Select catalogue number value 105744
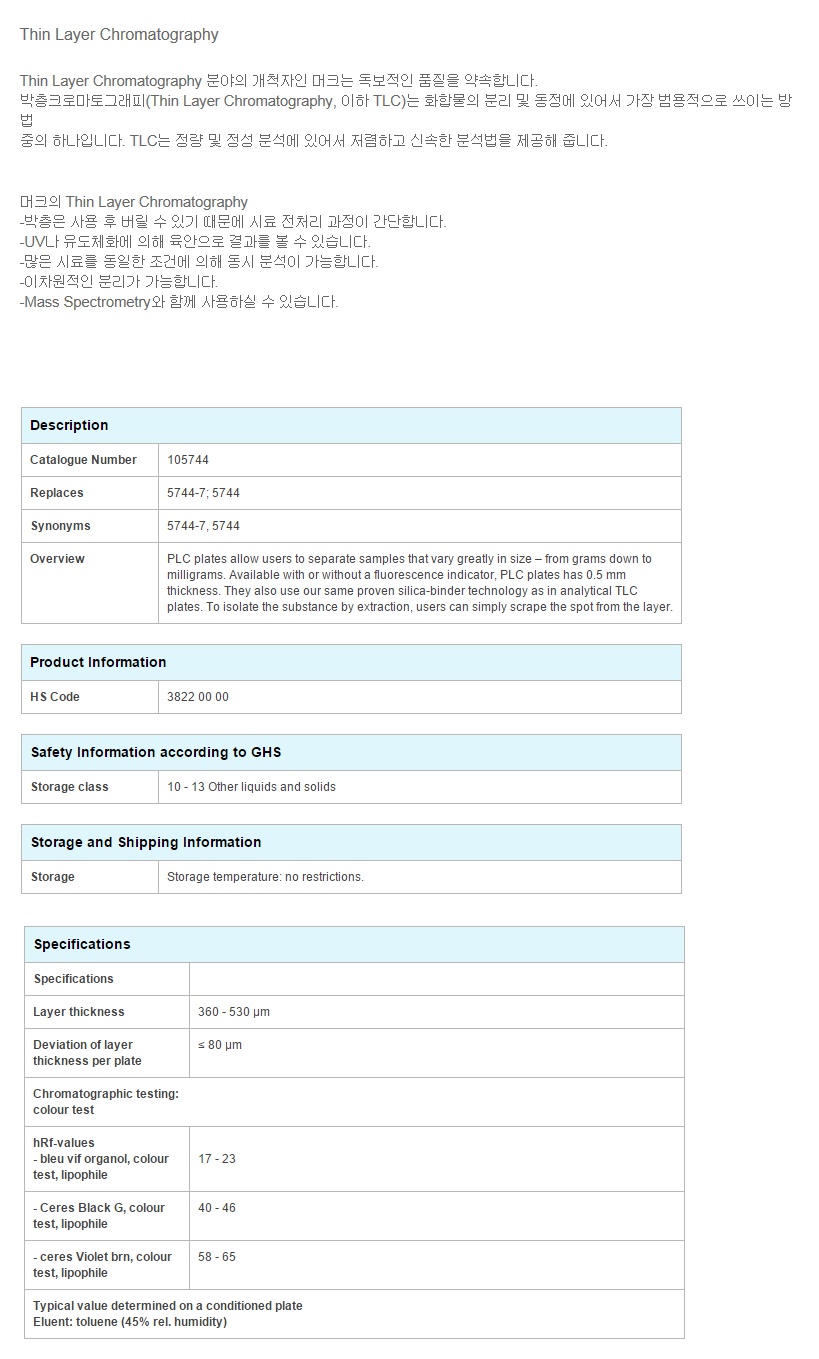Screen dimensions: 819x1359 click(188, 460)
